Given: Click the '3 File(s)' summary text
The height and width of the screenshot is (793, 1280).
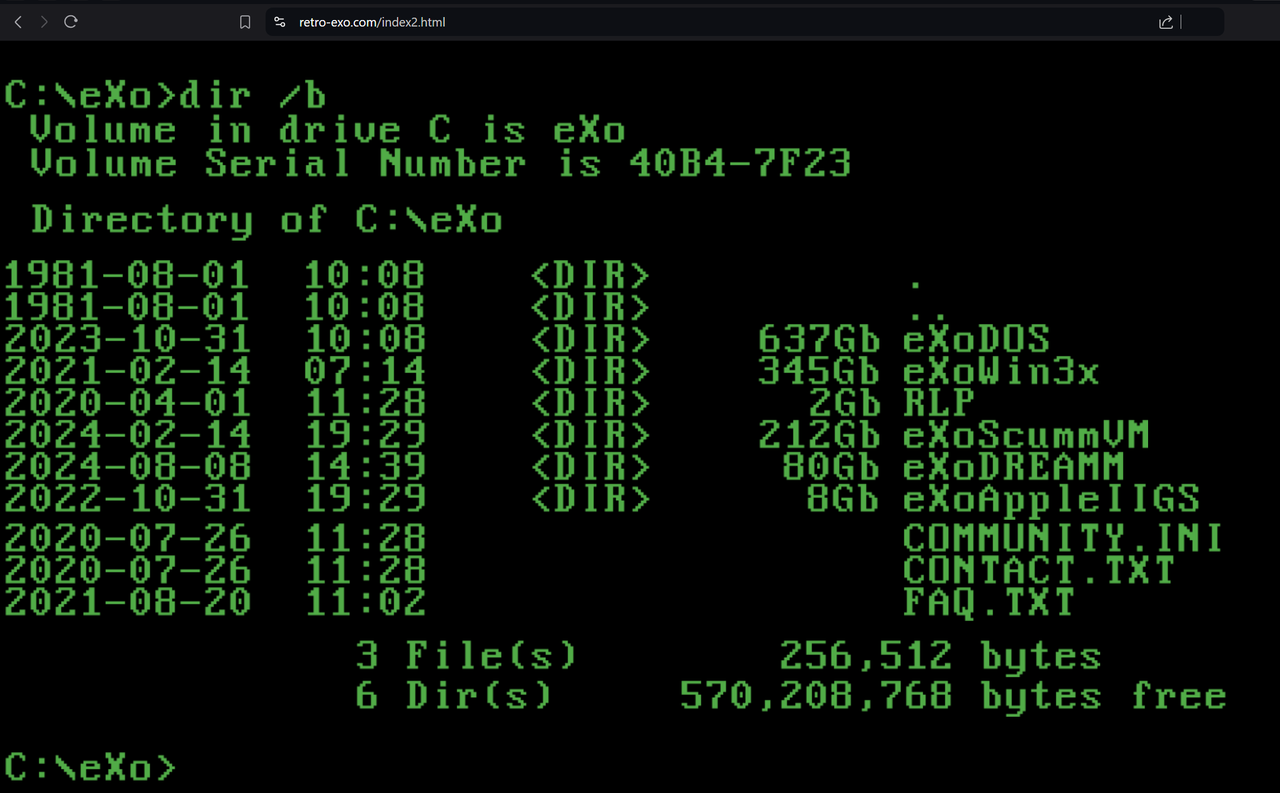Looking at the screenshot, I should 466,656.
